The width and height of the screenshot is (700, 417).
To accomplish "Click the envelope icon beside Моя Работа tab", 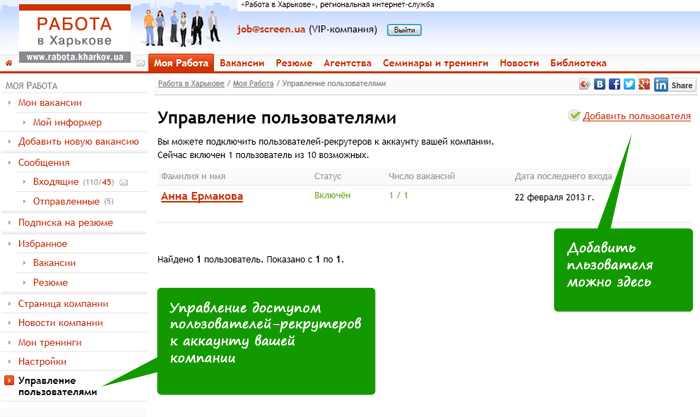I will [141, 63].
